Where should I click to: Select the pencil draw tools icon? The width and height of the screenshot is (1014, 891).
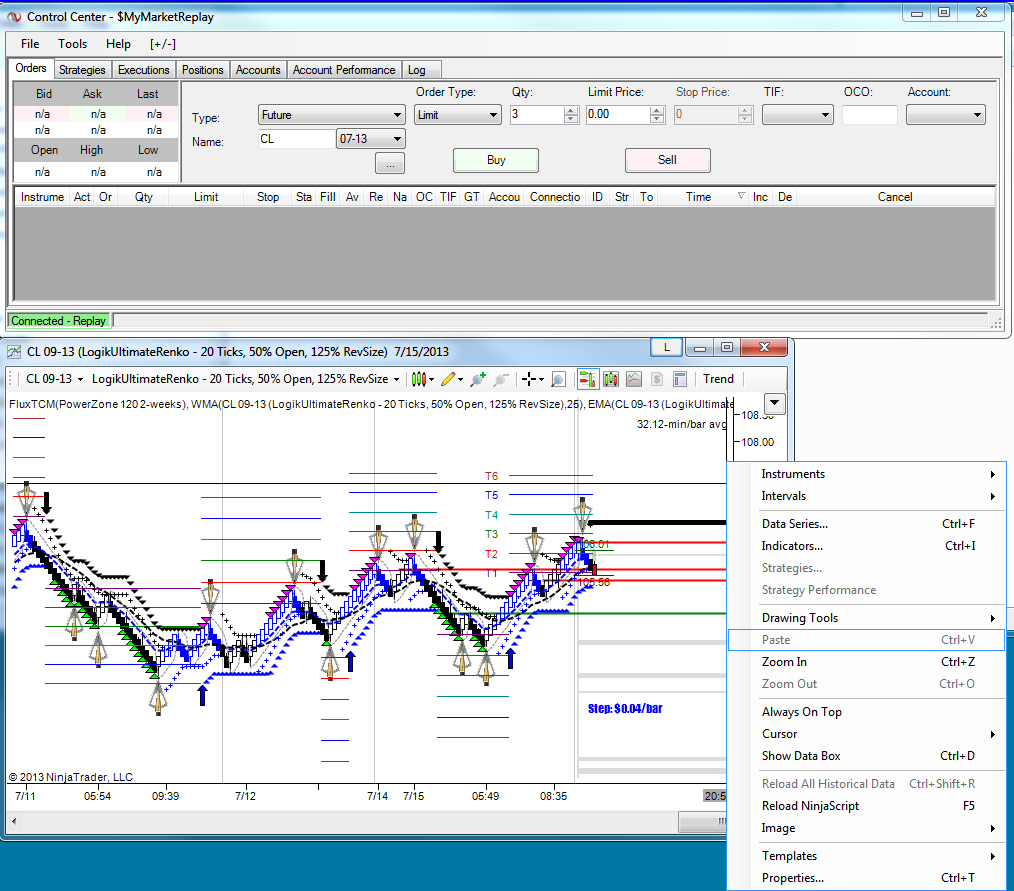[x=449, y=379]
